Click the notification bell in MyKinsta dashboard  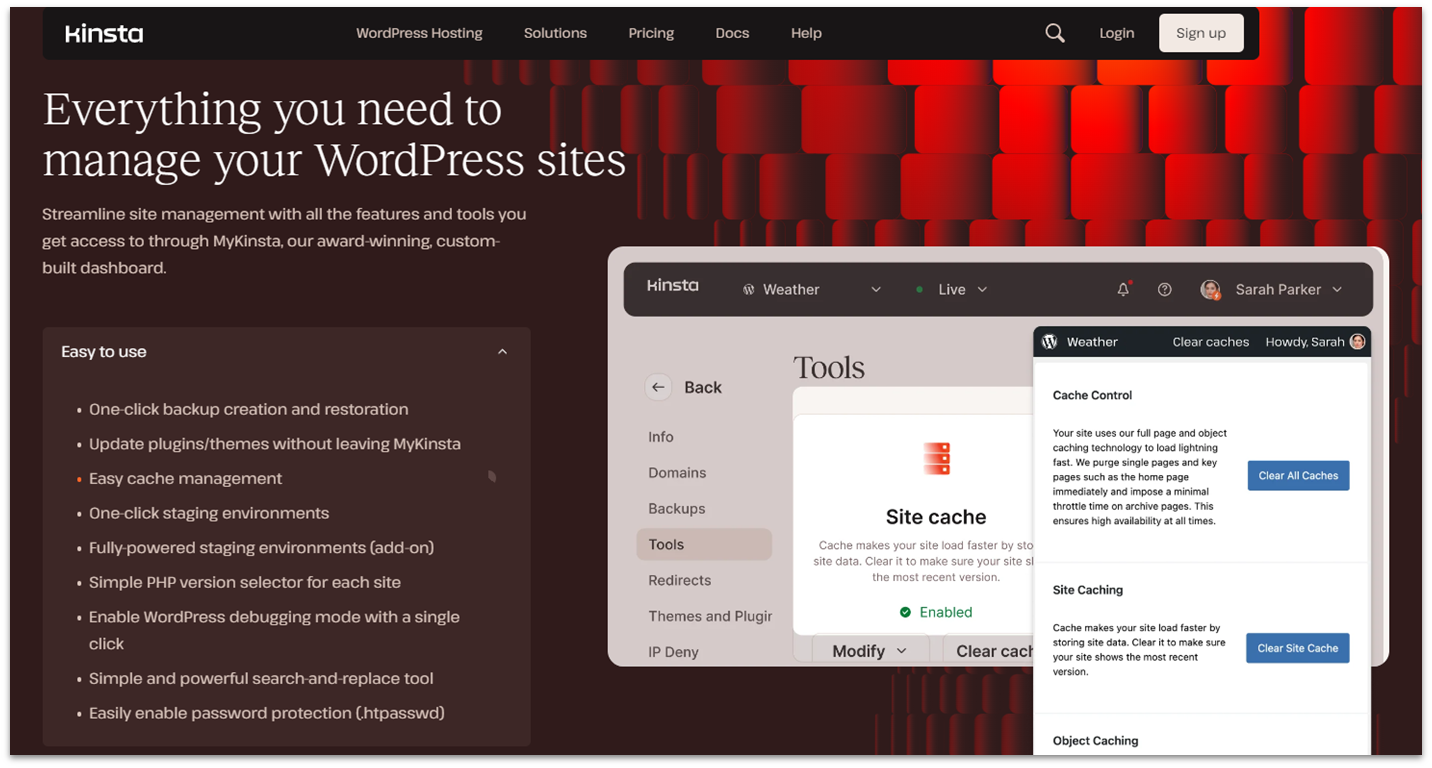(1123, 289)
